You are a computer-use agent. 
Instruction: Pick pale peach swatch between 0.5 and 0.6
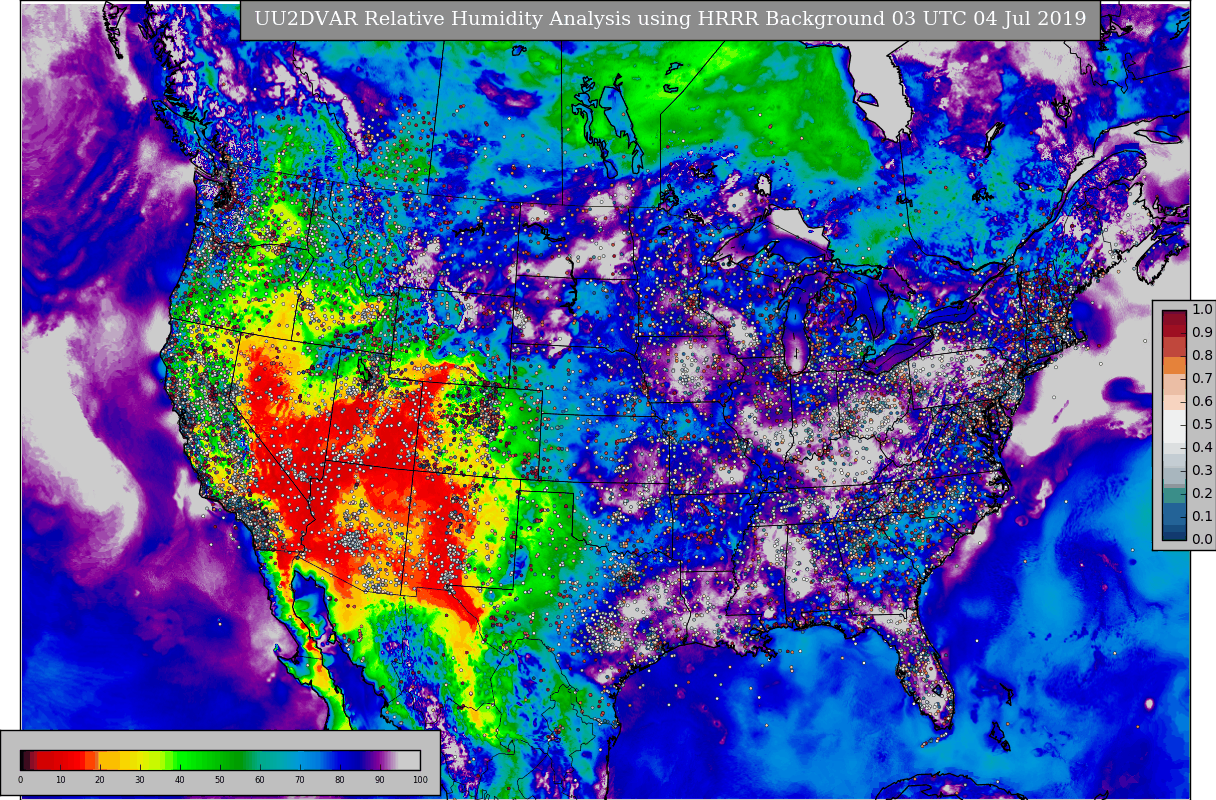point(1174,402)
